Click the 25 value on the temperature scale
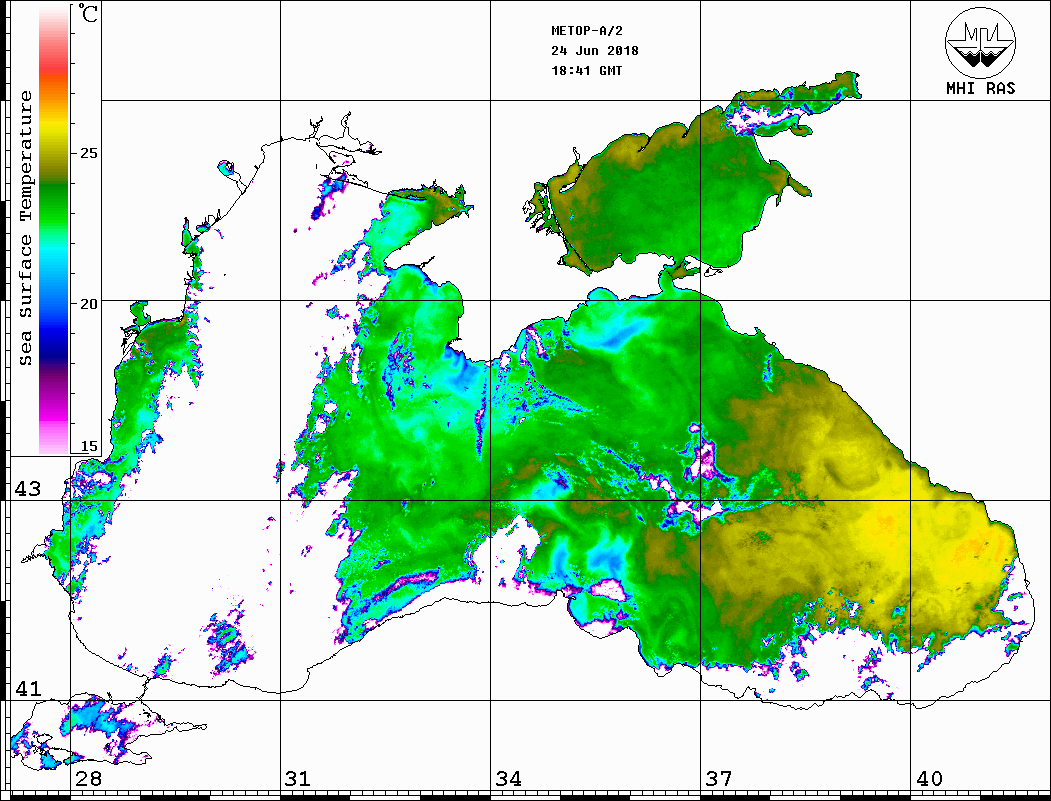 click(88, 153)
